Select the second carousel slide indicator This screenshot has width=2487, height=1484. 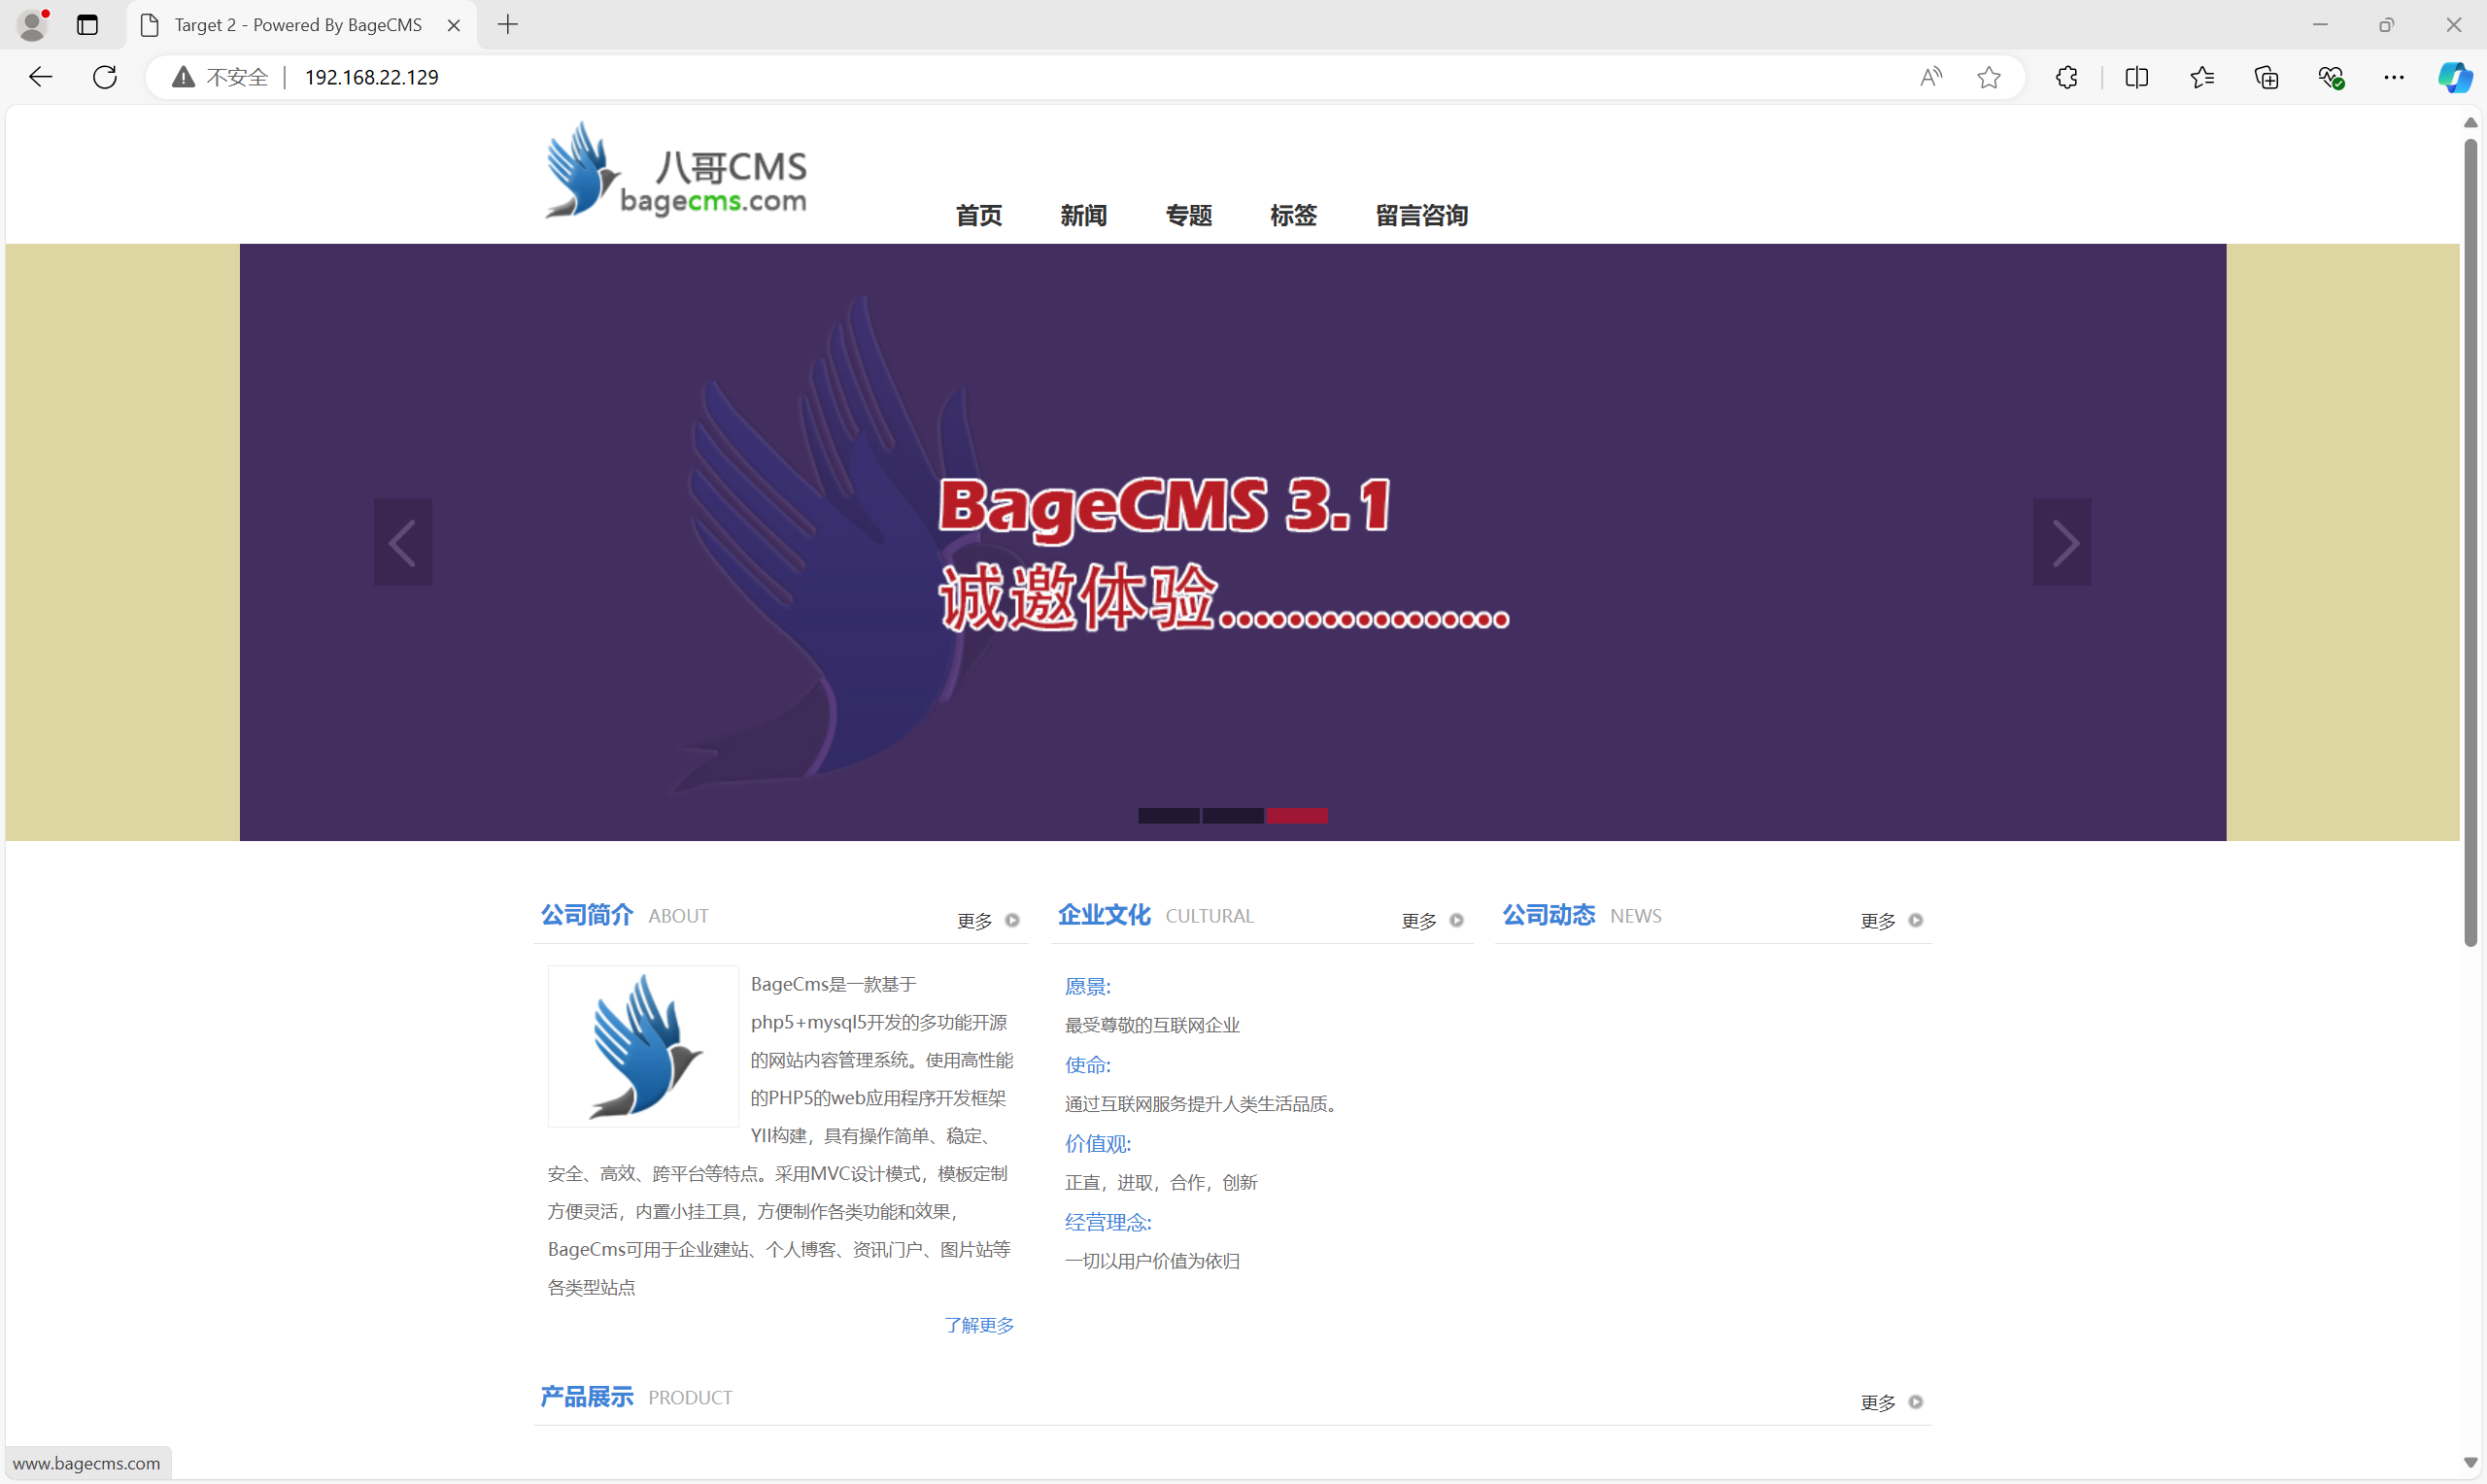[1232, 816]
